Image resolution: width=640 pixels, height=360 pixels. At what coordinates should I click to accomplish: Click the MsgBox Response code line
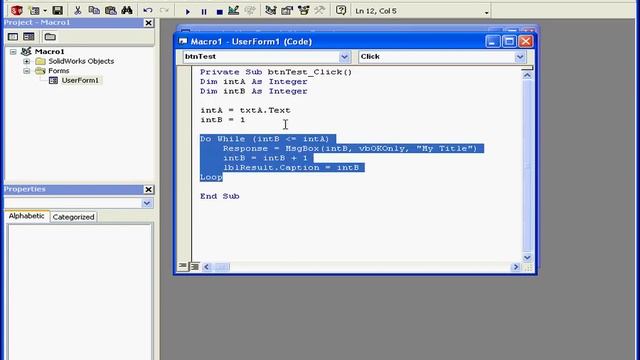350,149
